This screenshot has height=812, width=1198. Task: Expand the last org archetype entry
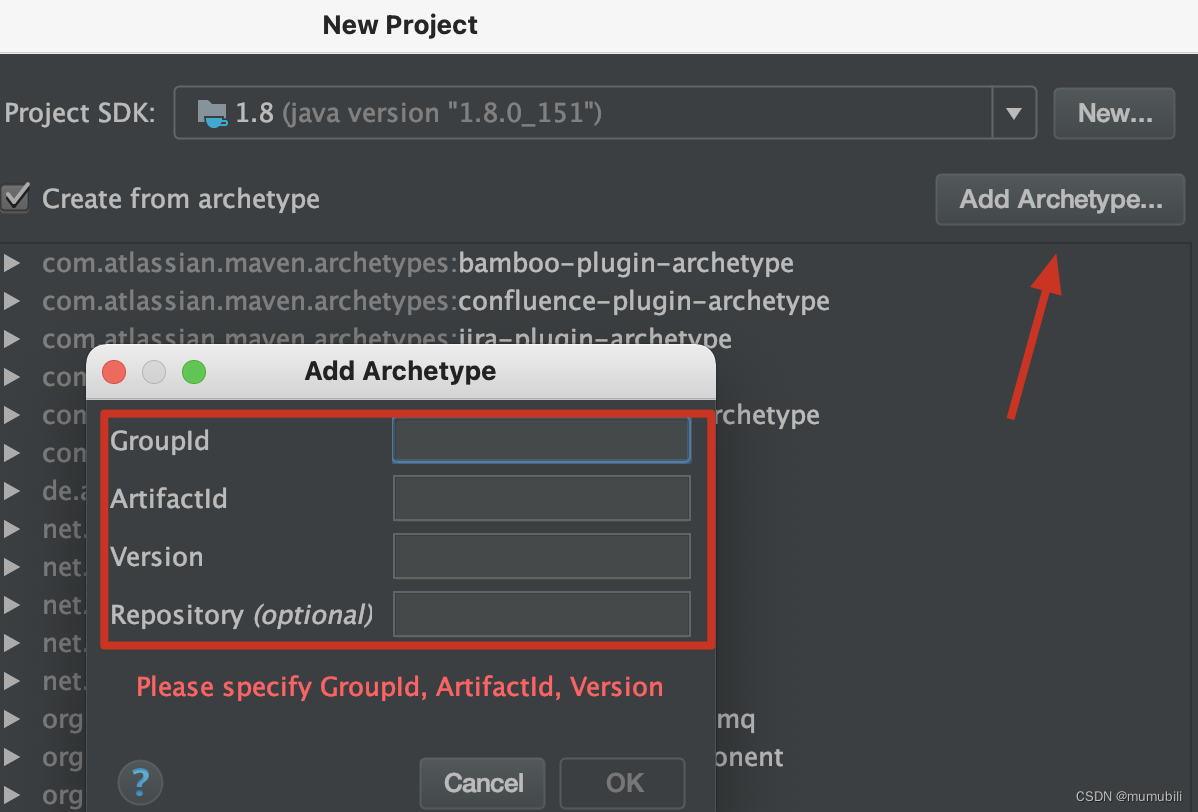13,794
